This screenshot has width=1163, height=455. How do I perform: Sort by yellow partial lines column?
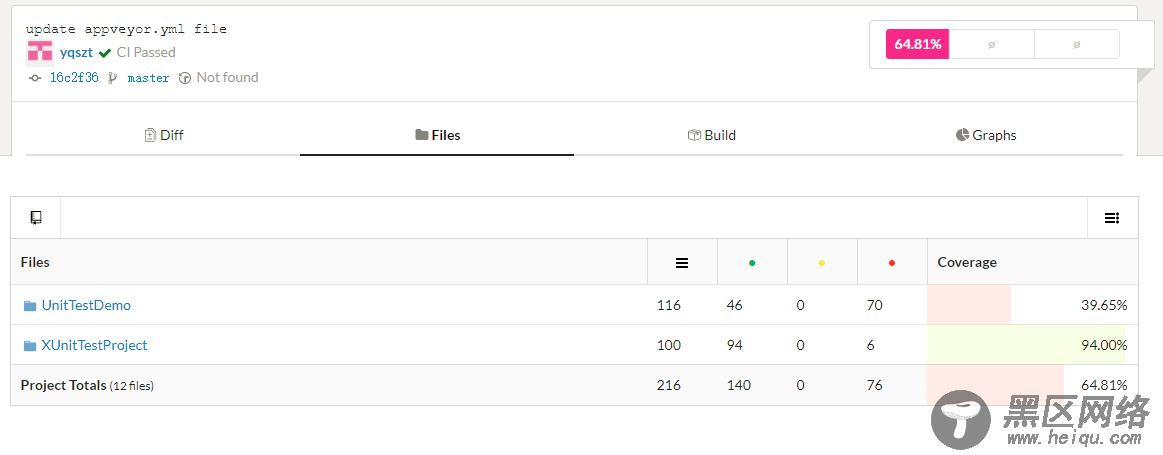(821, 262)
